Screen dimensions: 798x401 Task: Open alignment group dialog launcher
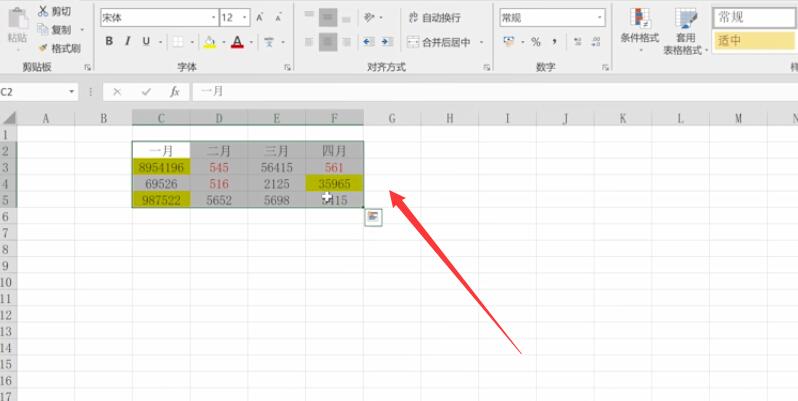pos(487,67)
